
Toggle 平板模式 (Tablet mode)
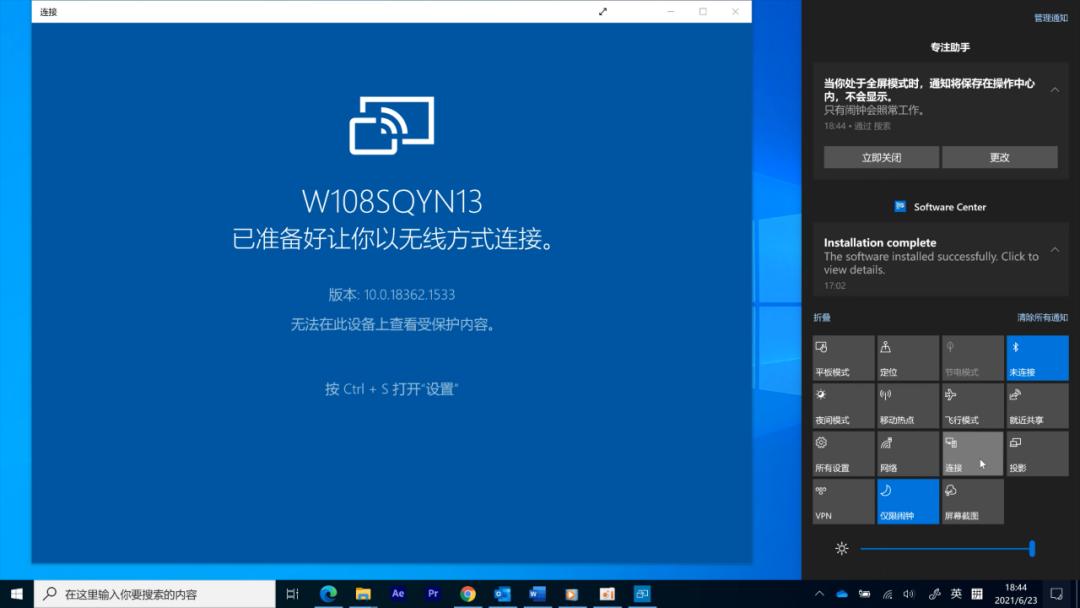tap(842, 357)
